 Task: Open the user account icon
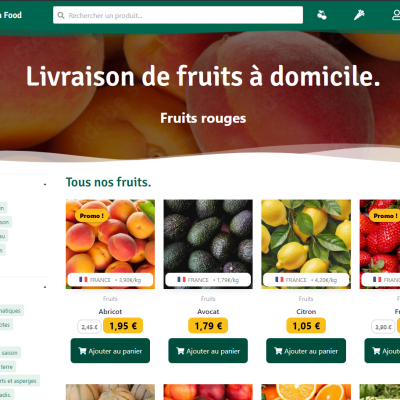(396, 15)
